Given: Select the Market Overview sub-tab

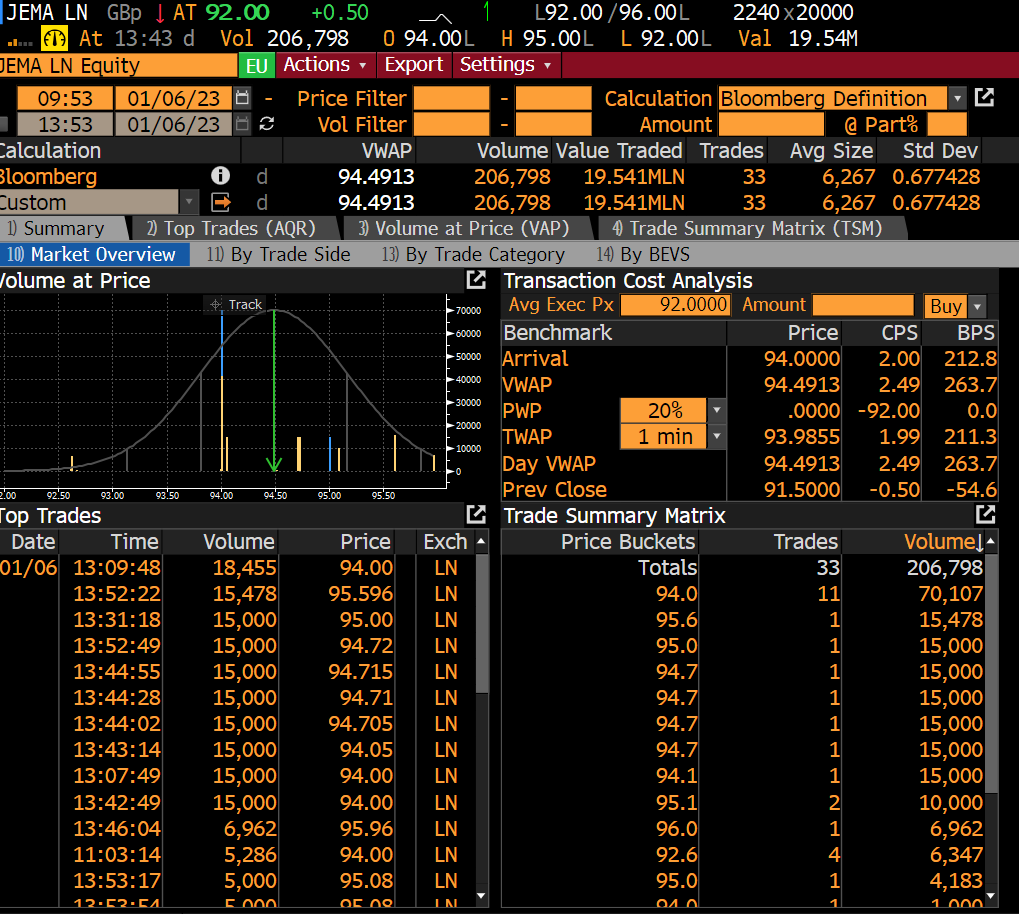Looking at the screenshot, I should tap(95, 254).
